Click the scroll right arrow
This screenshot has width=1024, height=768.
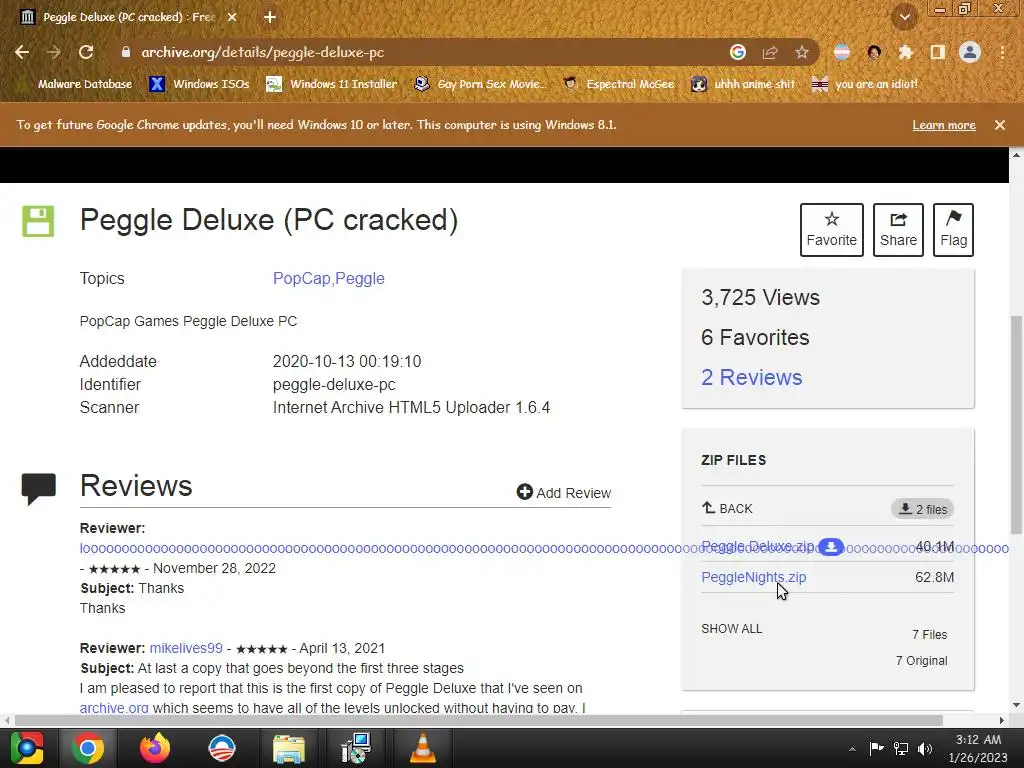1001,720
